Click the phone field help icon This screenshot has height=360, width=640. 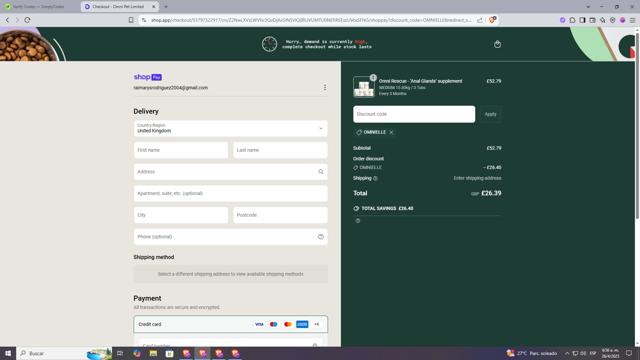coord(321,237)
